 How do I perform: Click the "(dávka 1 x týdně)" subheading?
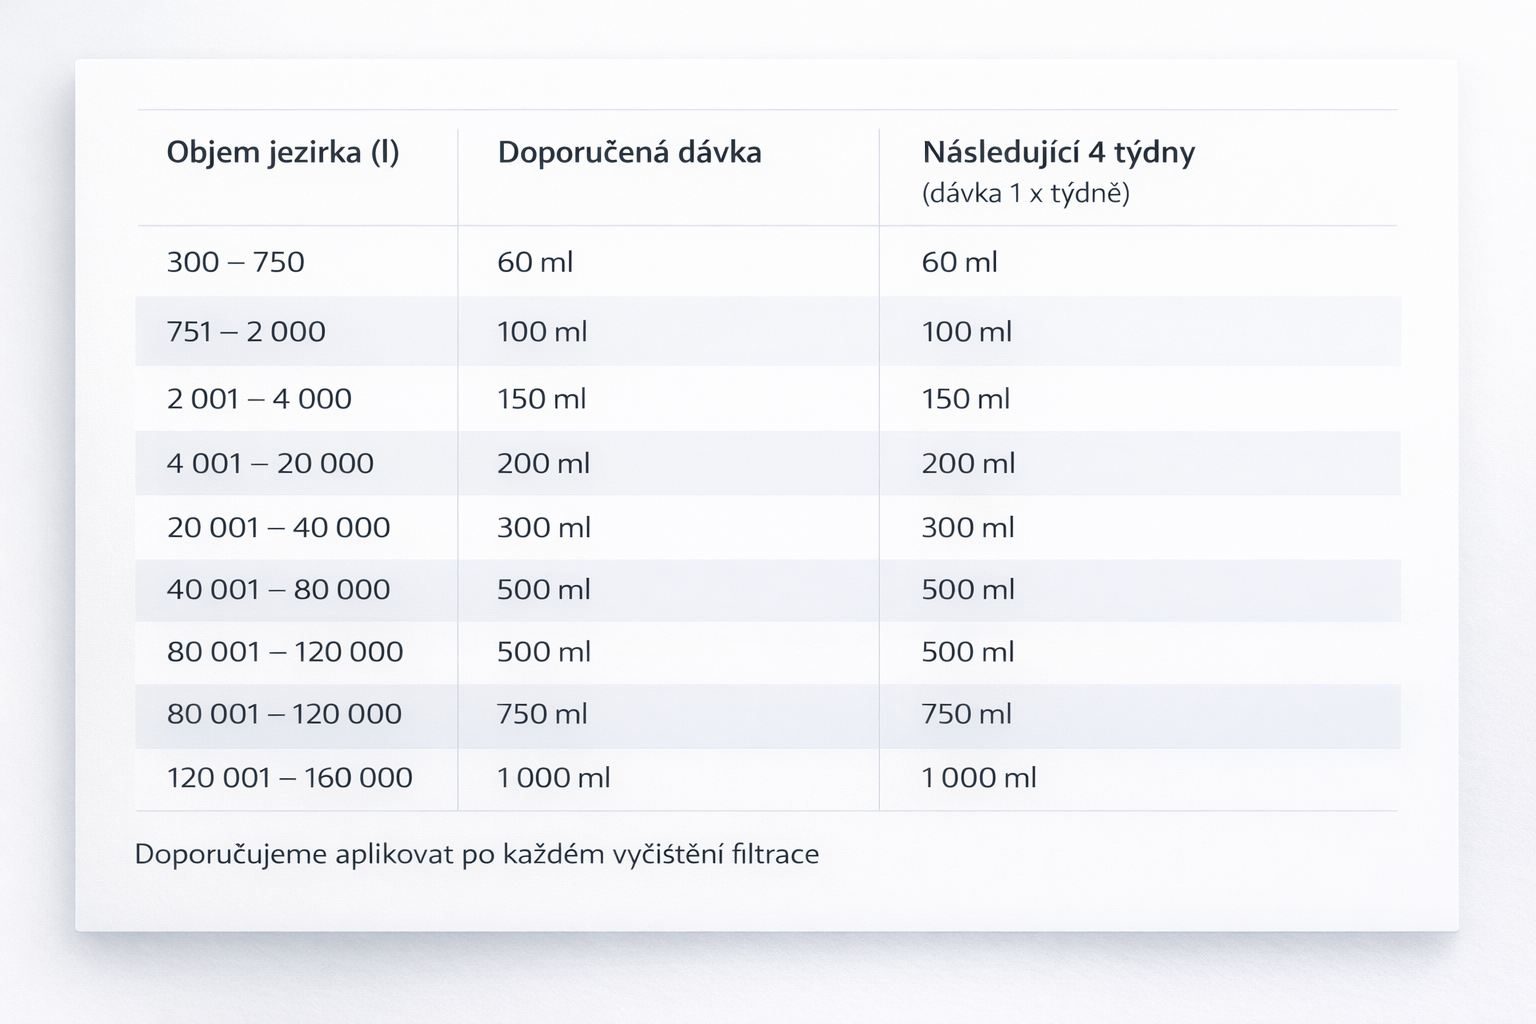1025,193
